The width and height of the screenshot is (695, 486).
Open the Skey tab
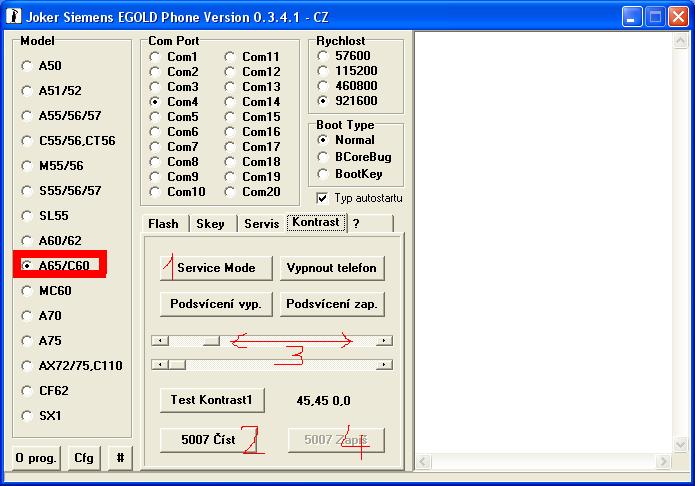click(x=211, y=224)
